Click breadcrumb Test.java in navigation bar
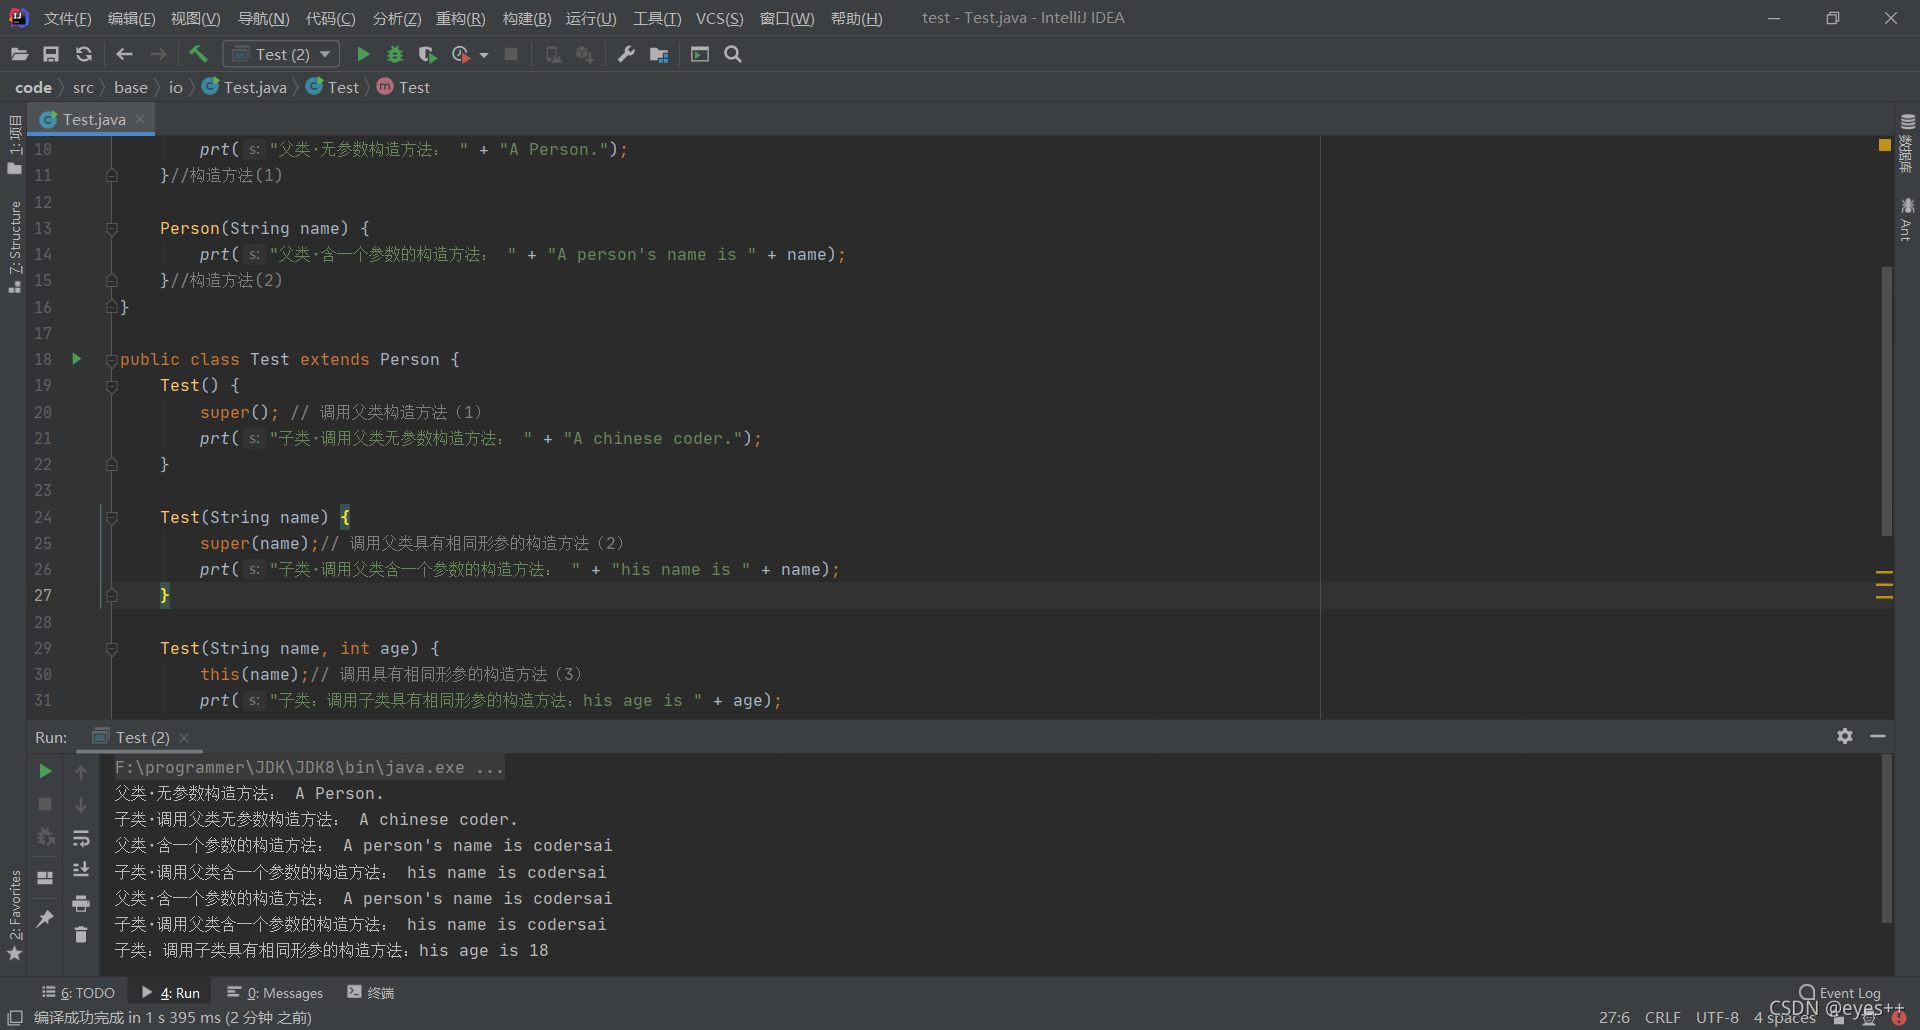 coord(245,87)
